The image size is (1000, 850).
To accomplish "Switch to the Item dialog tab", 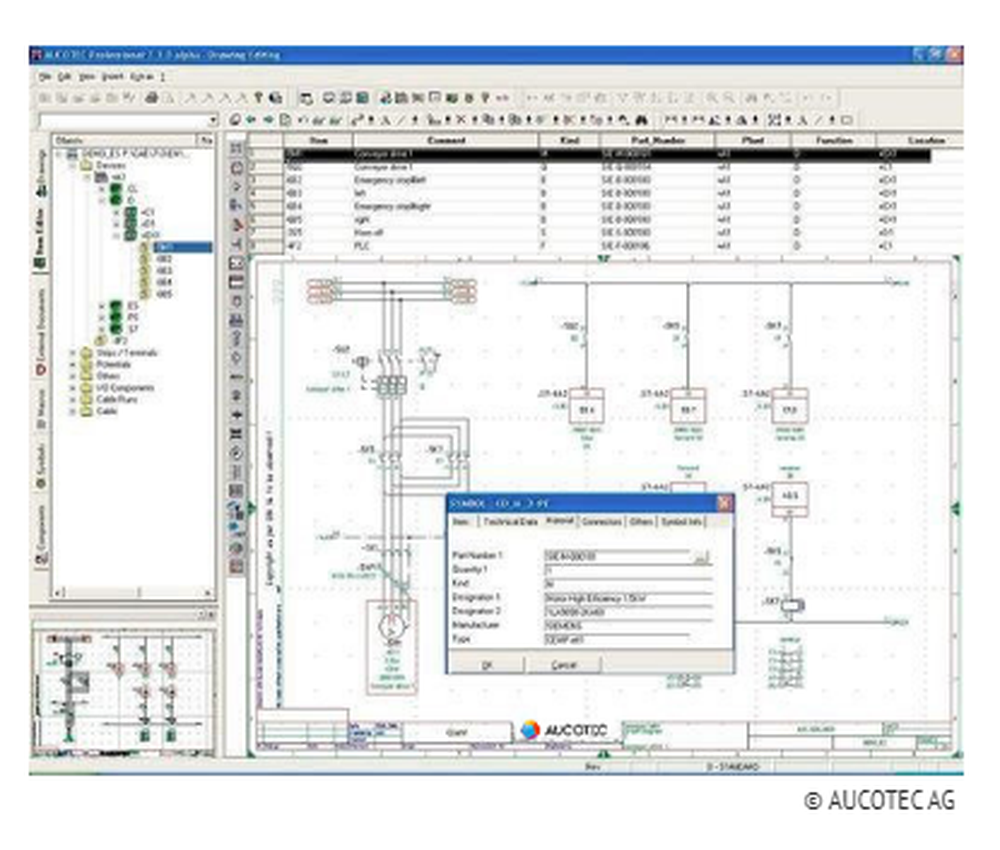I will coord(461,522).
